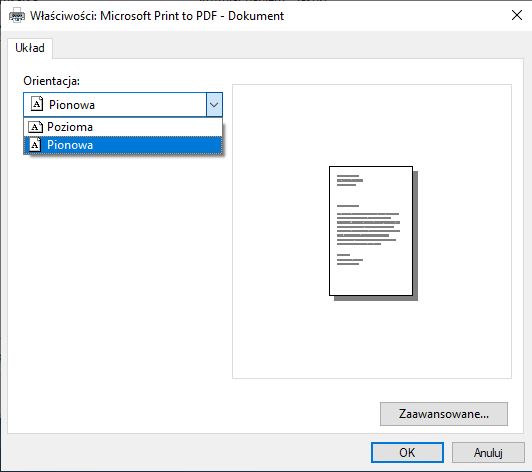Click the portrait page icon beside highlighted Pionowa
The image size is (532, 472).
[35, 145]
